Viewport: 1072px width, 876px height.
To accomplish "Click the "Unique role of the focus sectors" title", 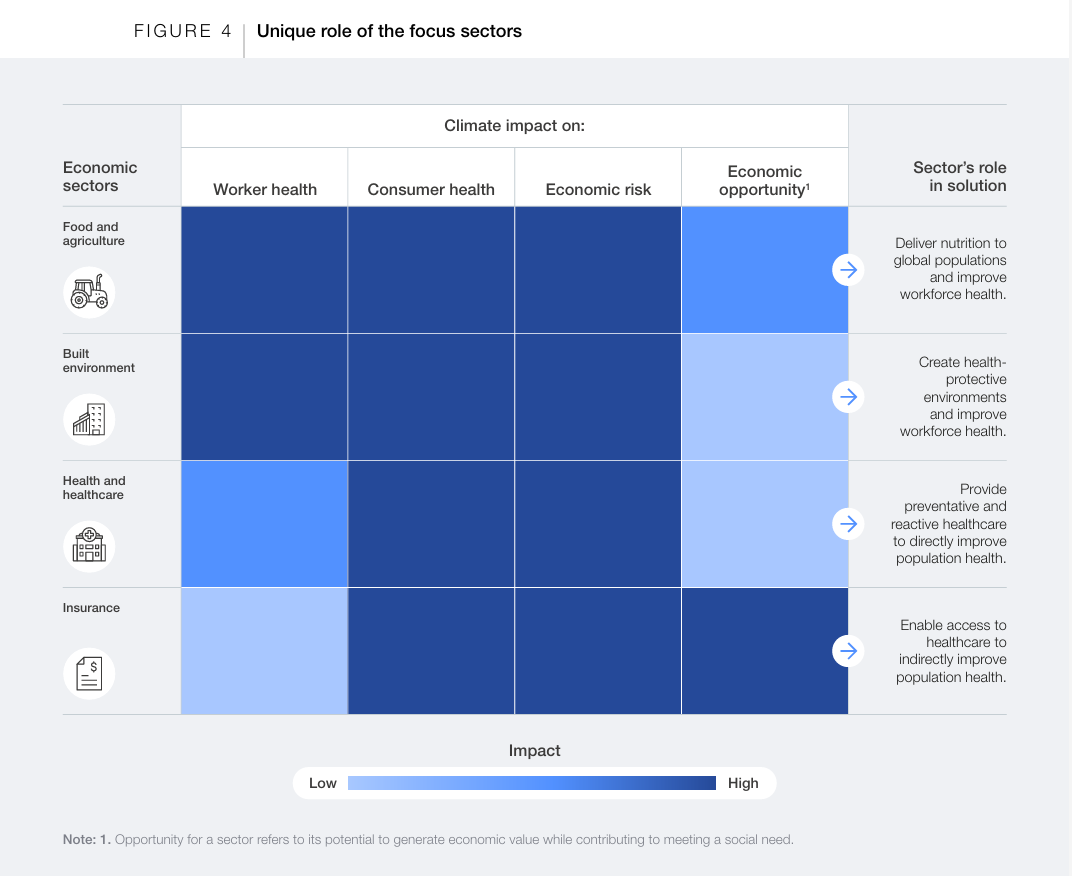I will tap(389, 31).
